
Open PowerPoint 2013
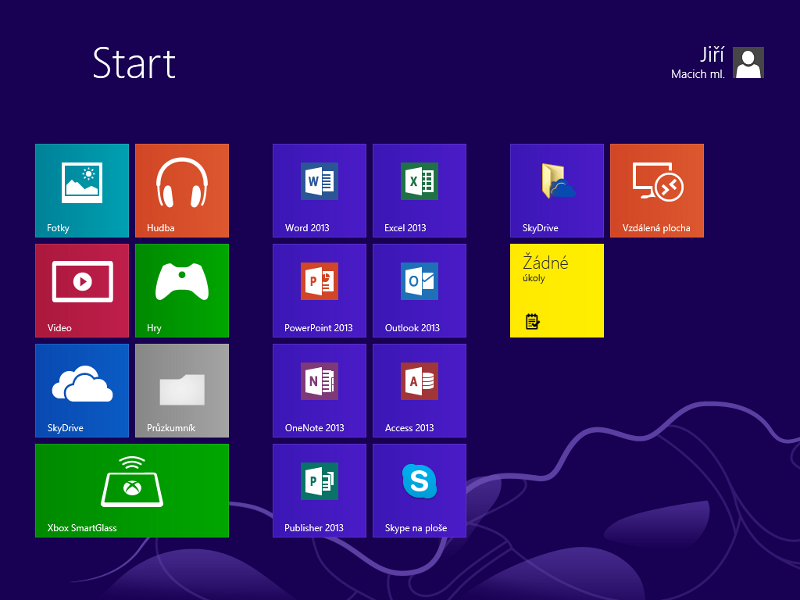click(x=319, y=290)
